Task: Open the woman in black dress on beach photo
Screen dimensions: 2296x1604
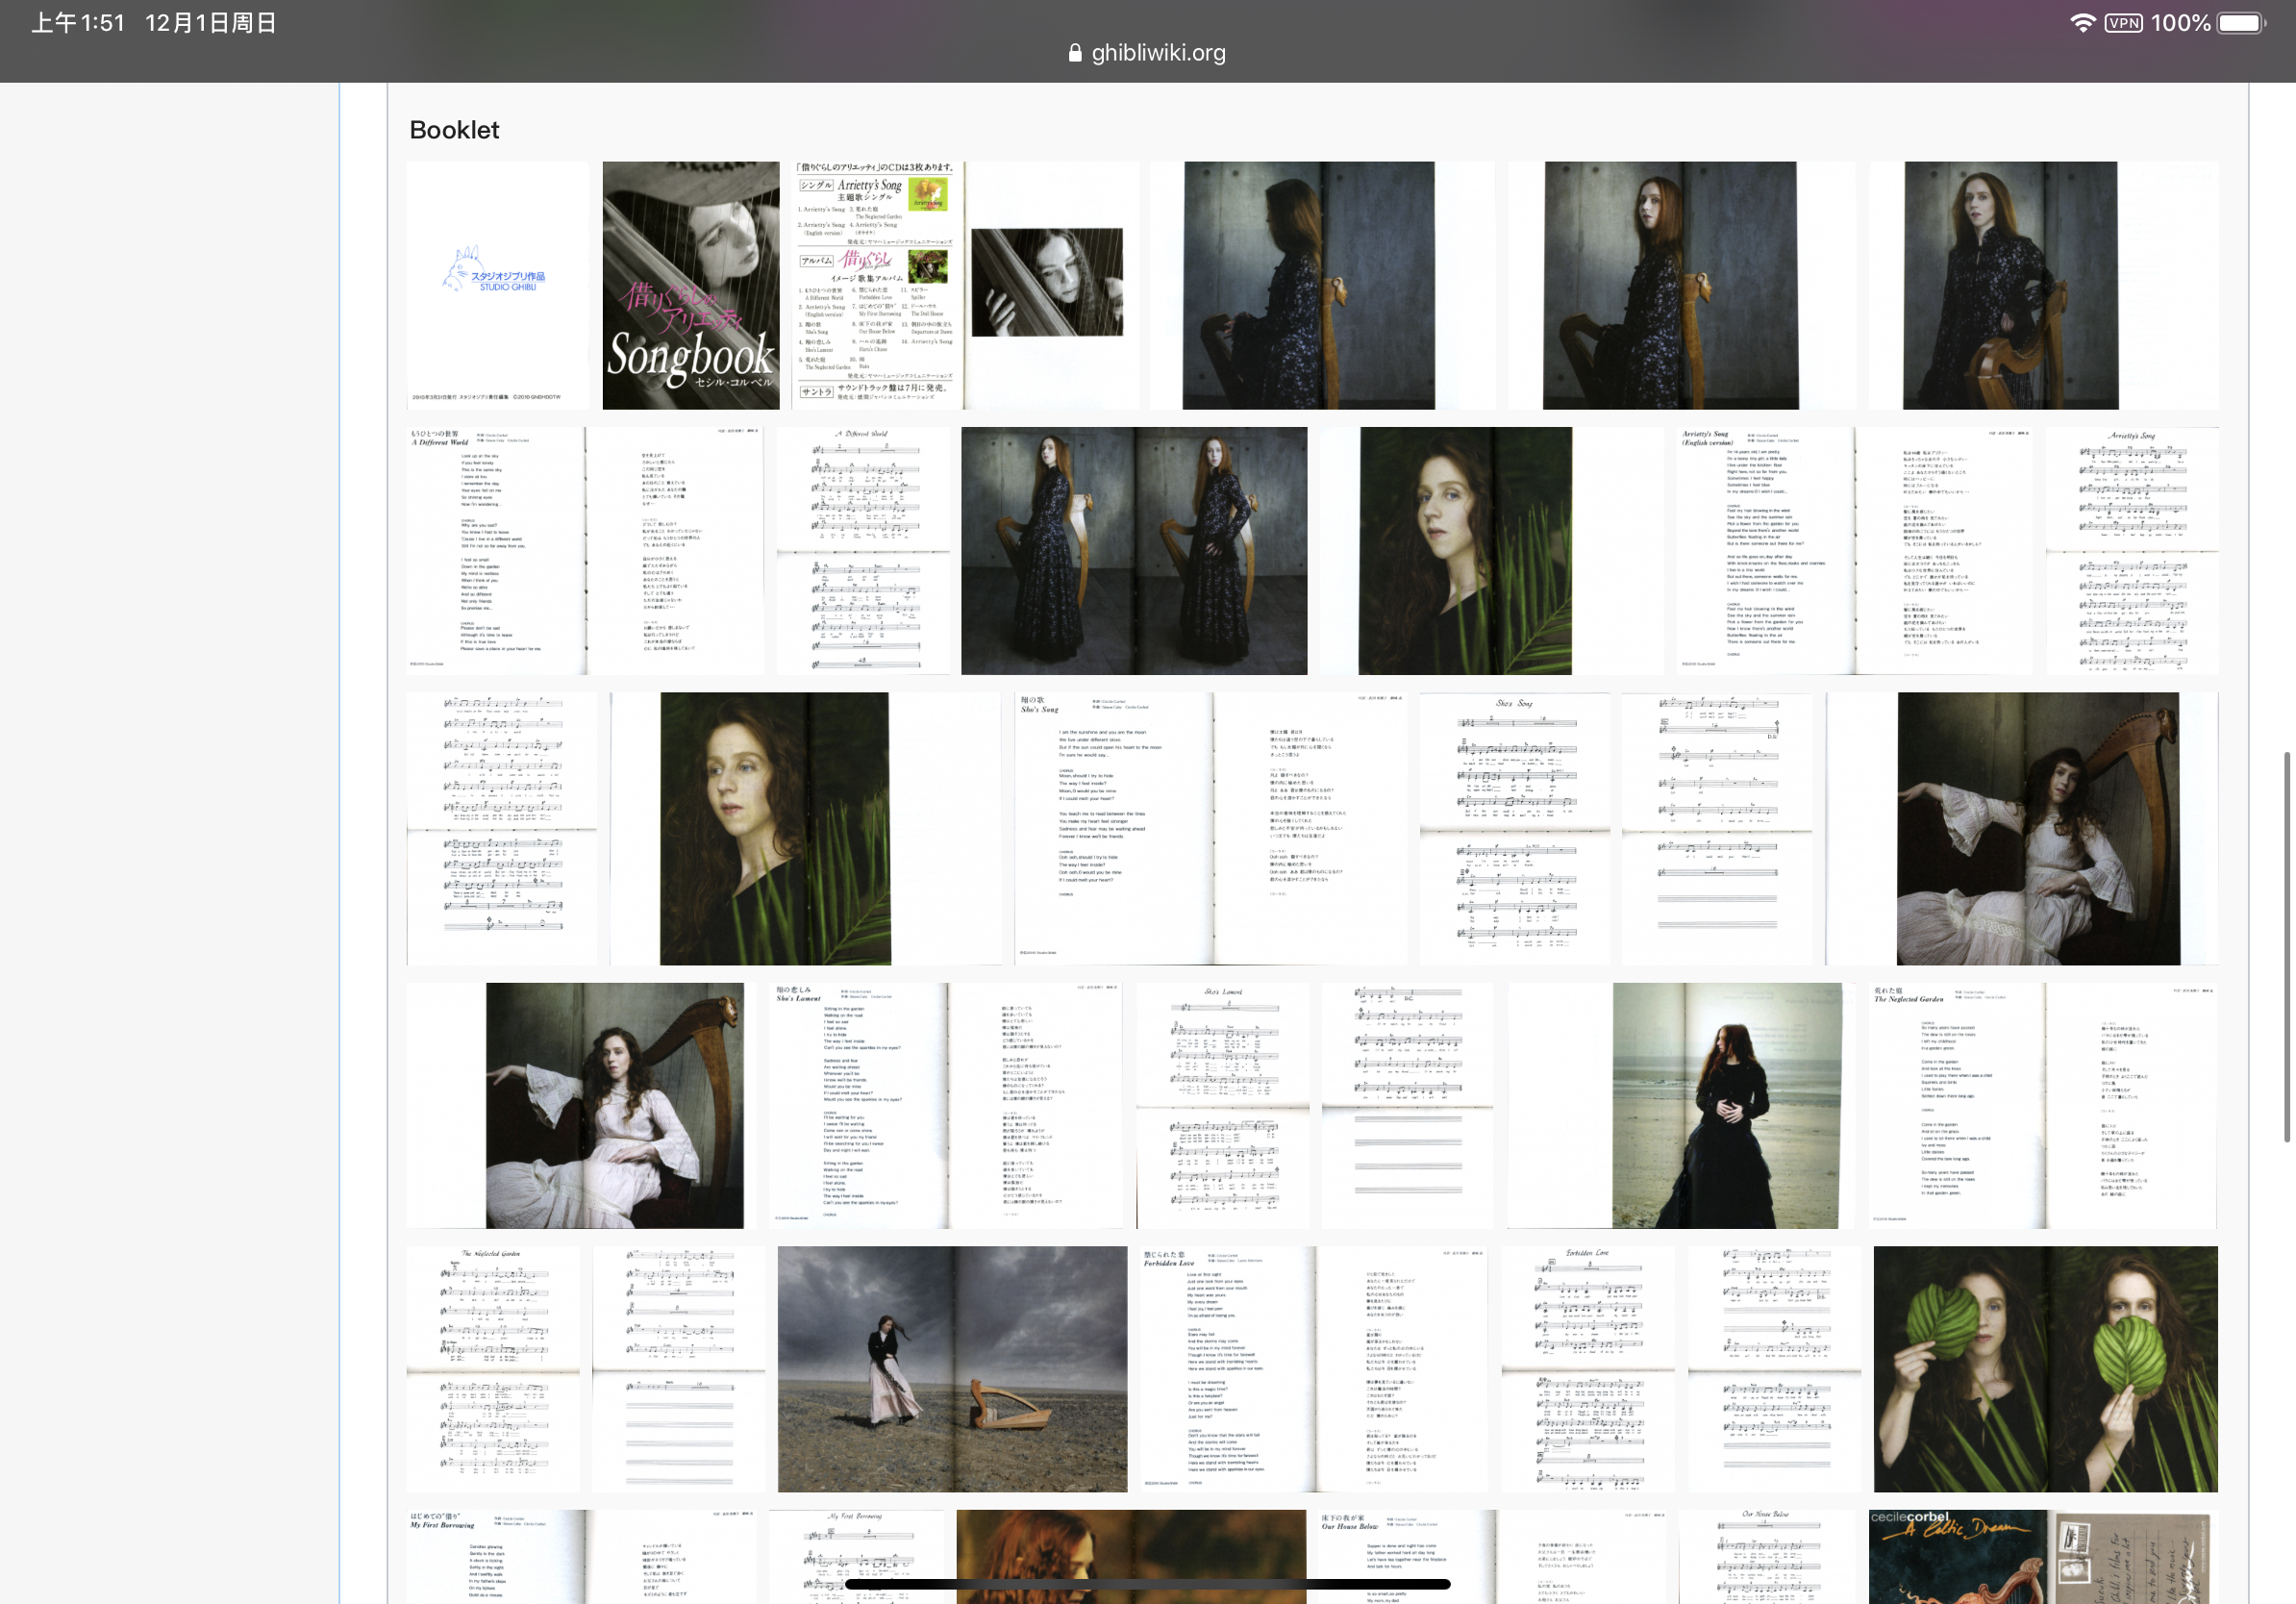Action: point(1681,1105)
